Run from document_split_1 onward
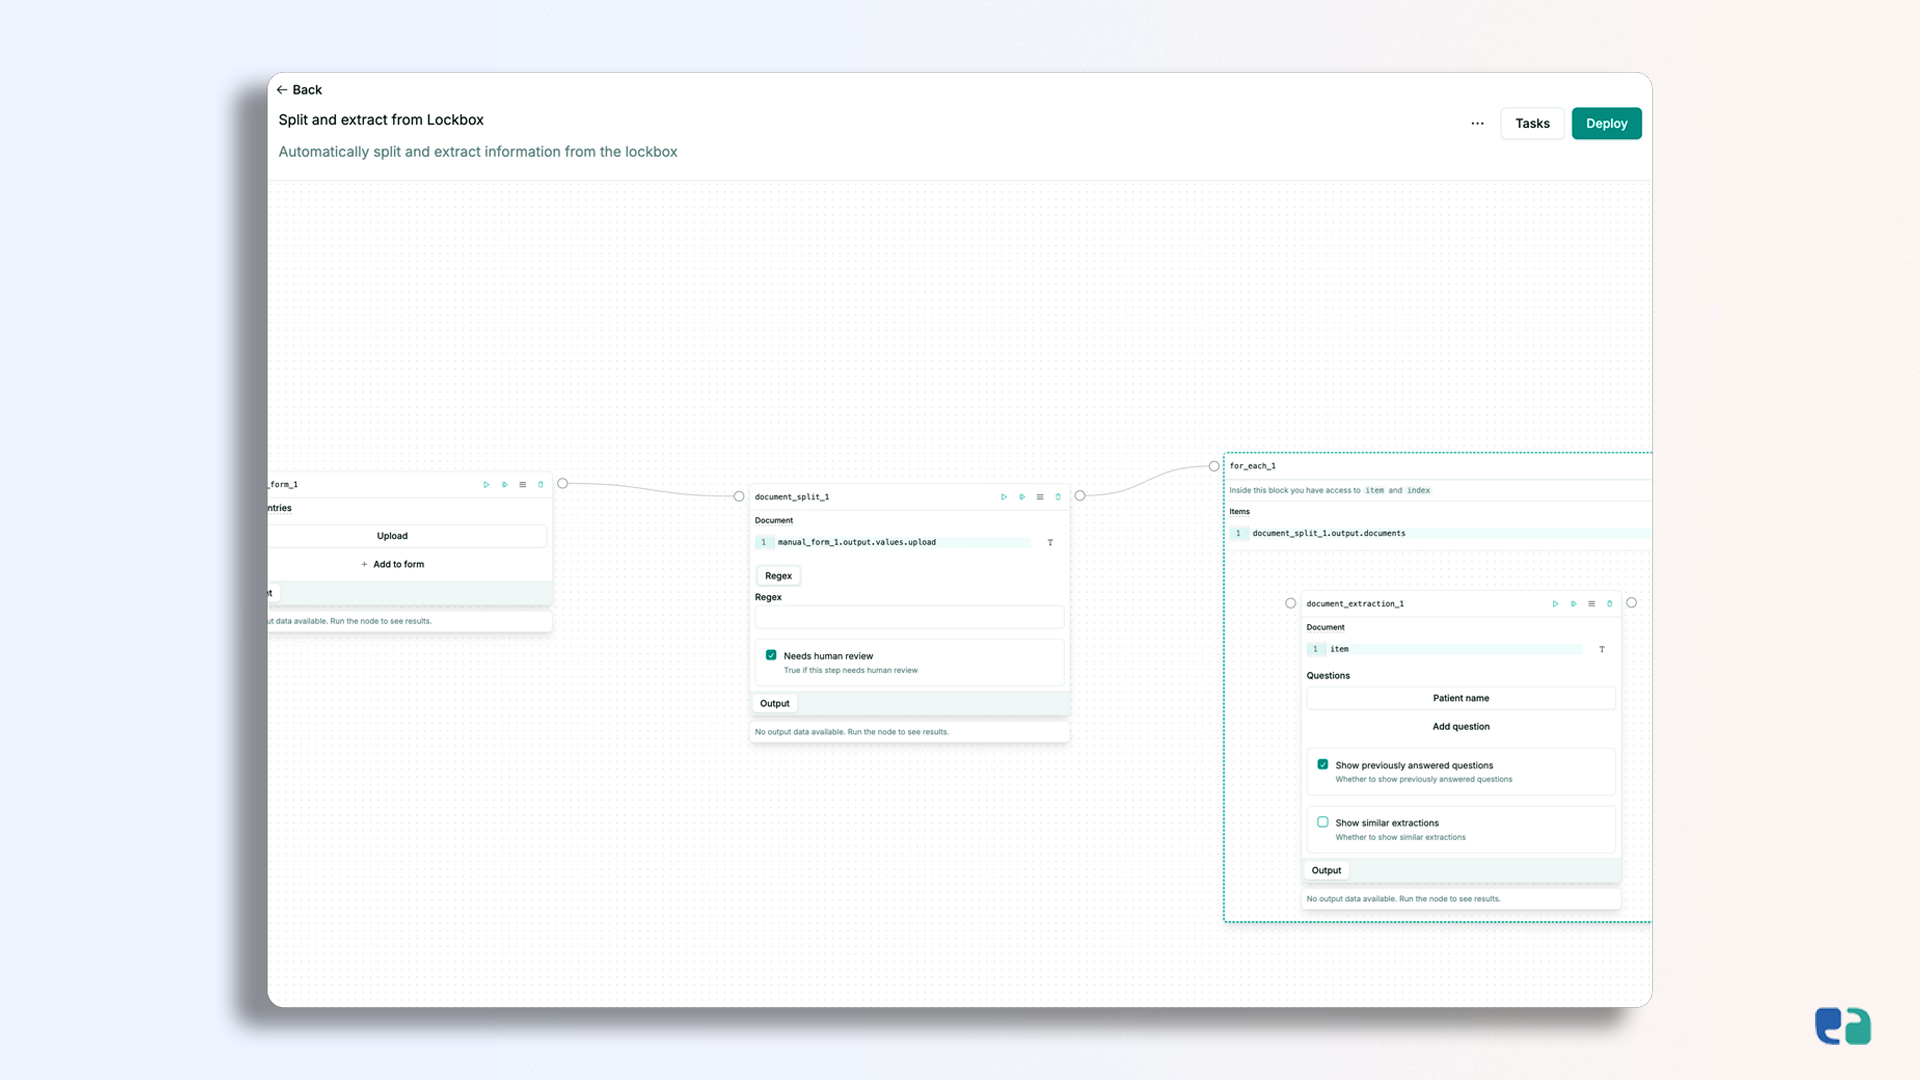Screen dimensions: 1920x1080 [1022, 497]
